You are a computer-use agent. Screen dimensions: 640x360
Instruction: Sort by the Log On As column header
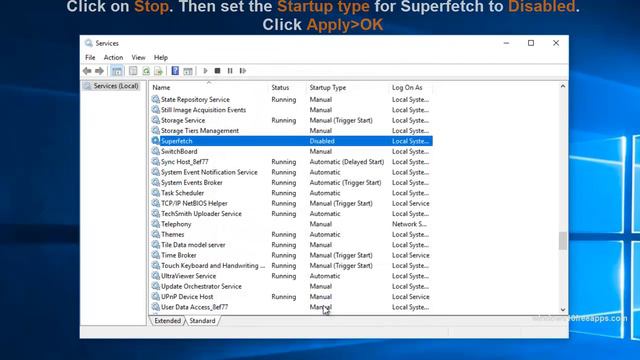pyautogui.click(x=411, y=87)
